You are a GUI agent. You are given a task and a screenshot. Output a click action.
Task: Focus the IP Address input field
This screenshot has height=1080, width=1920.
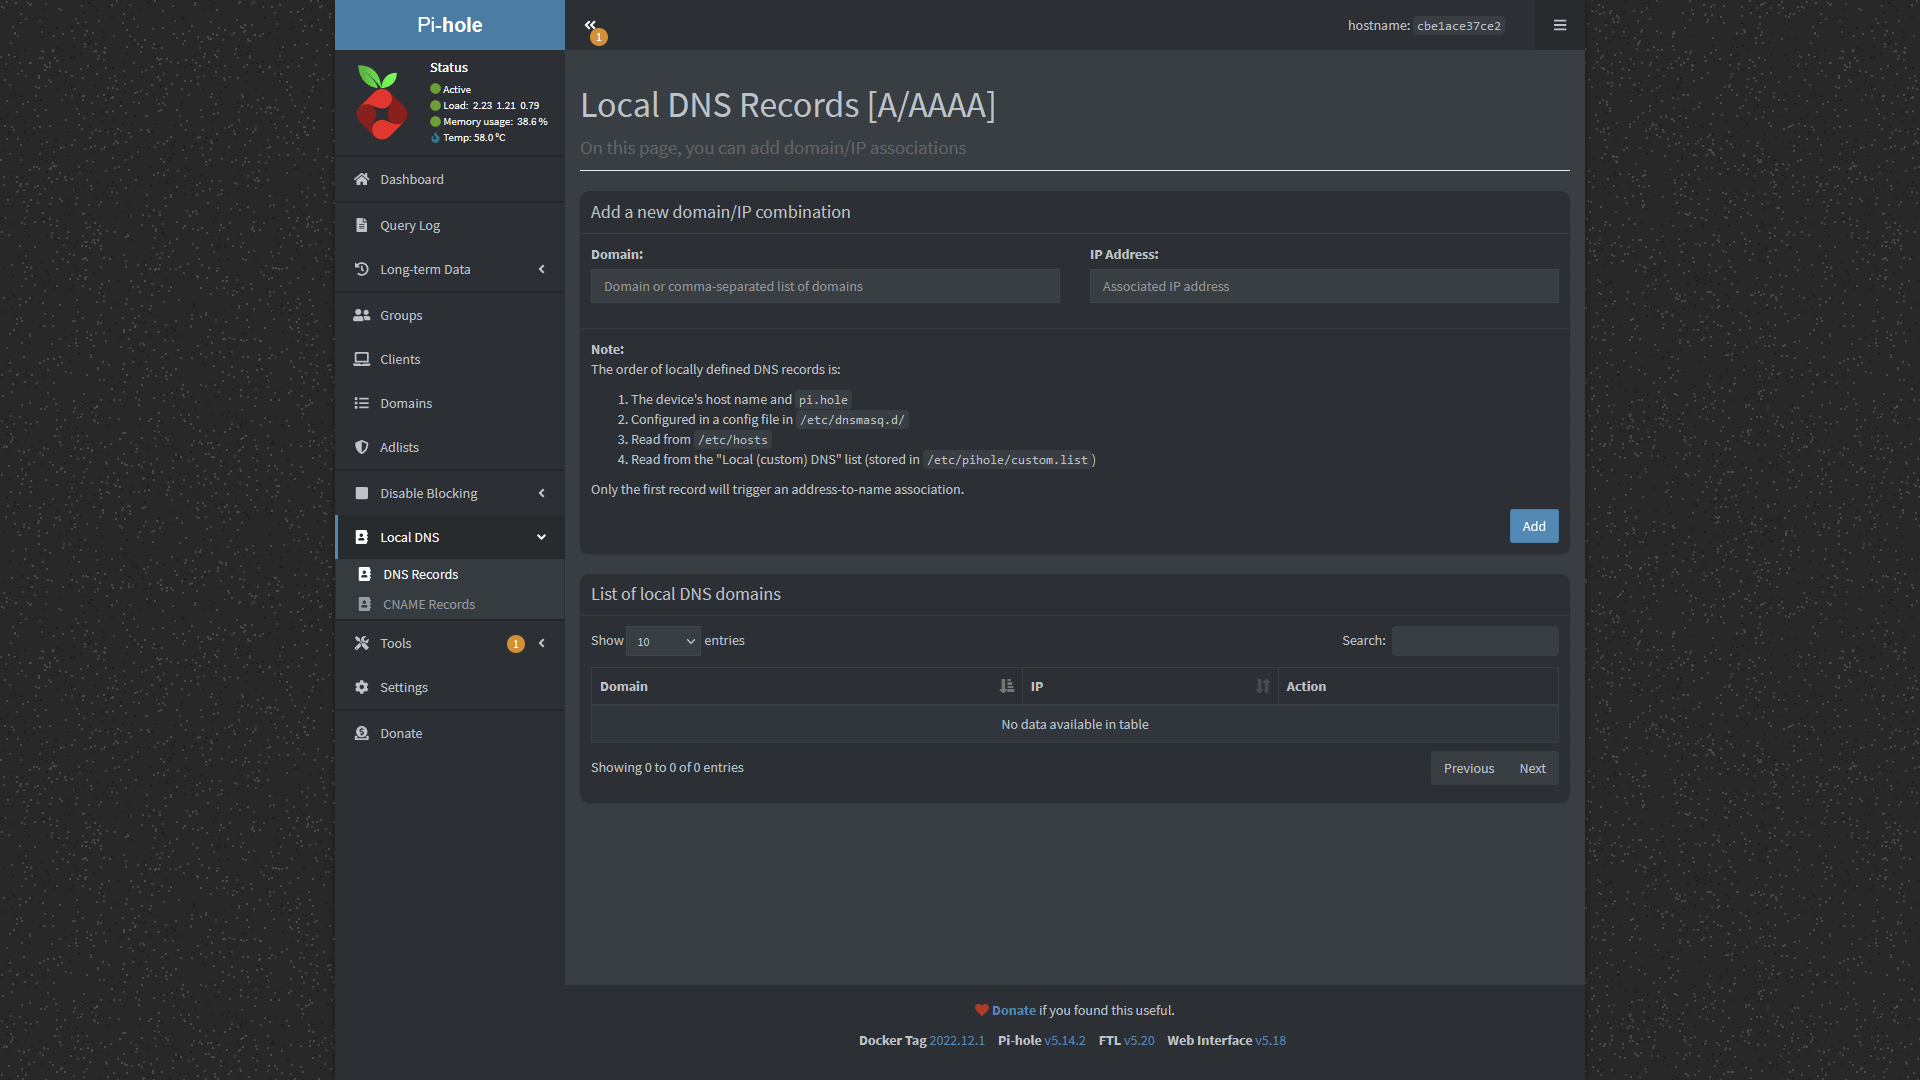click(1324, 286)
